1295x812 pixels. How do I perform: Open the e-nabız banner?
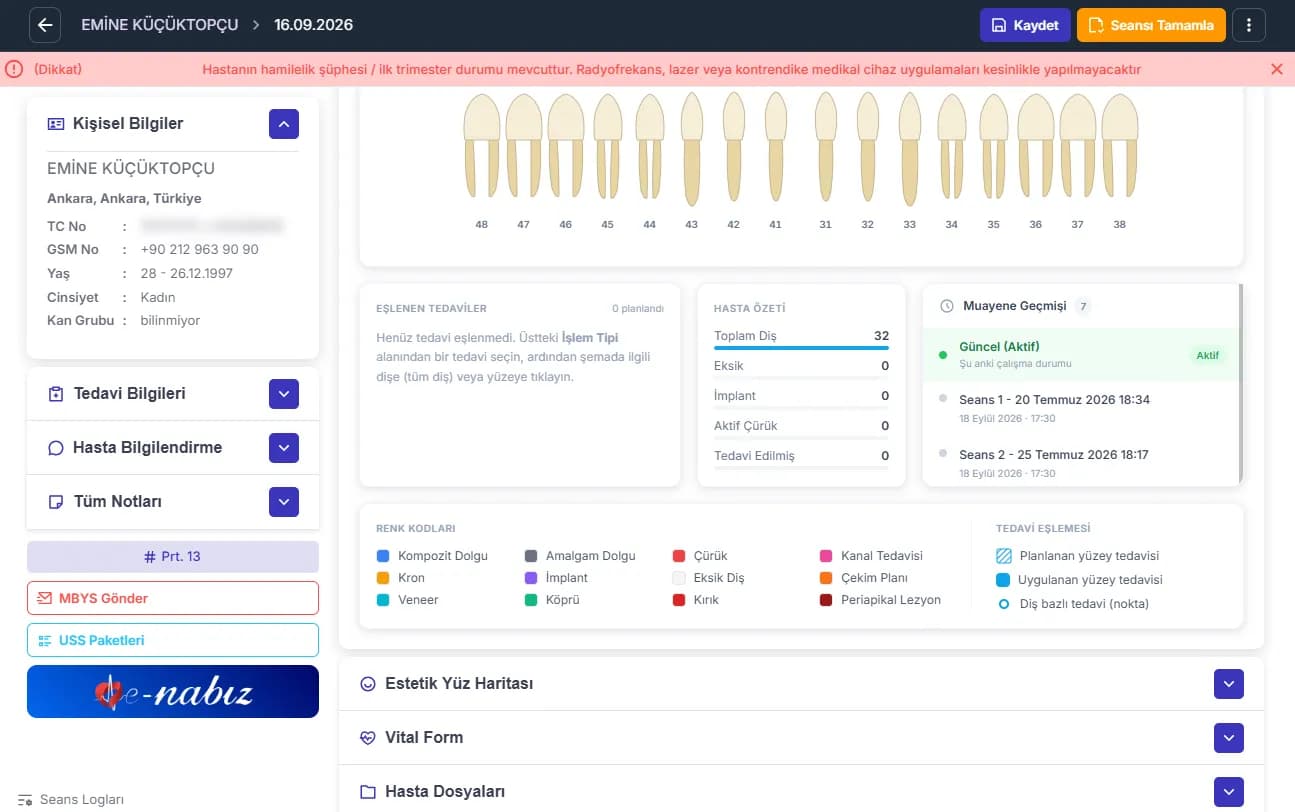pyautogui.click(x=173, y=691)
